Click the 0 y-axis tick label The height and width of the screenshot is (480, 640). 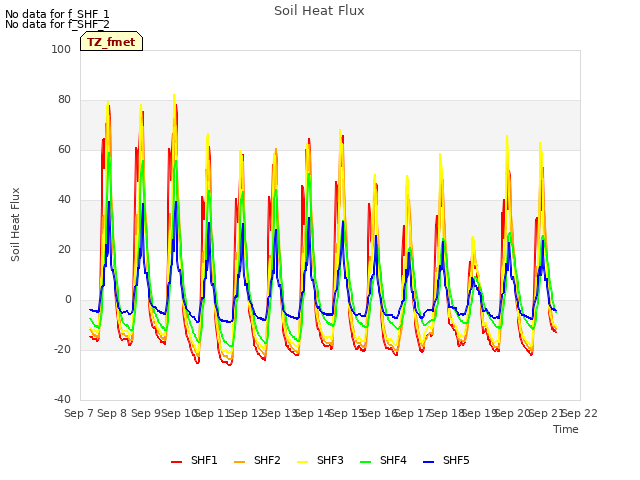coord(68,300)
